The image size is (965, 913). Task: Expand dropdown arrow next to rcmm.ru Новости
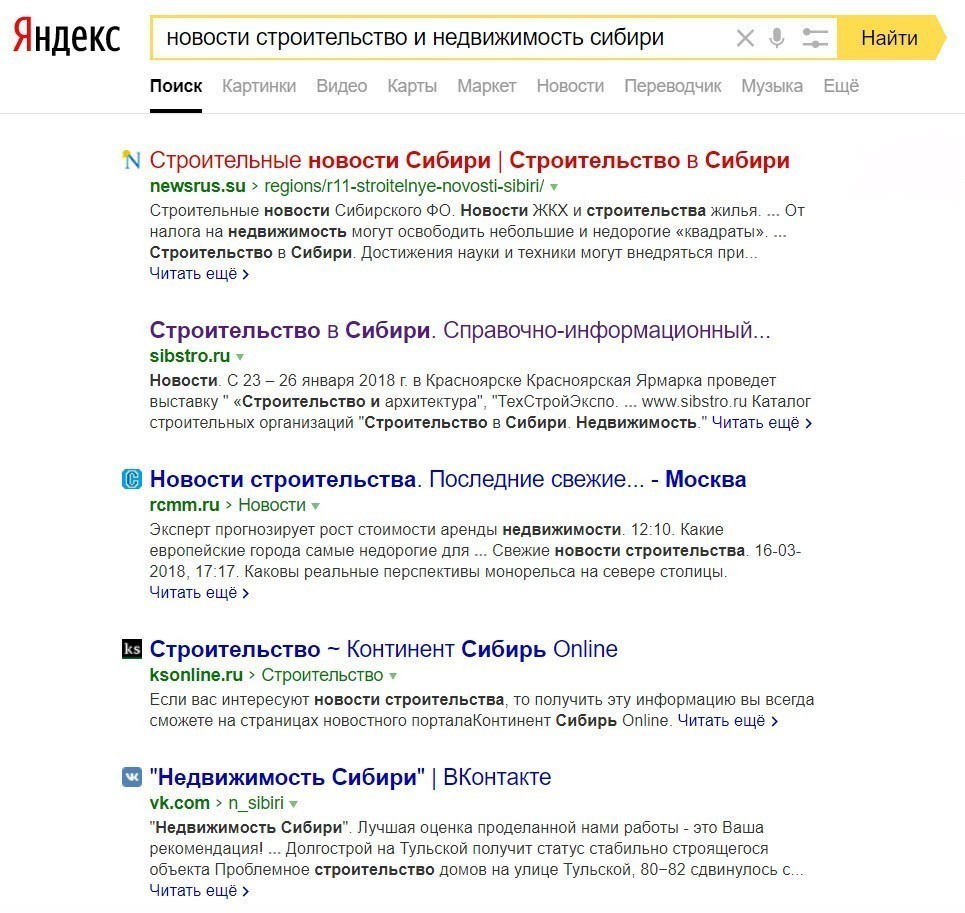click(x=316, y=506)
